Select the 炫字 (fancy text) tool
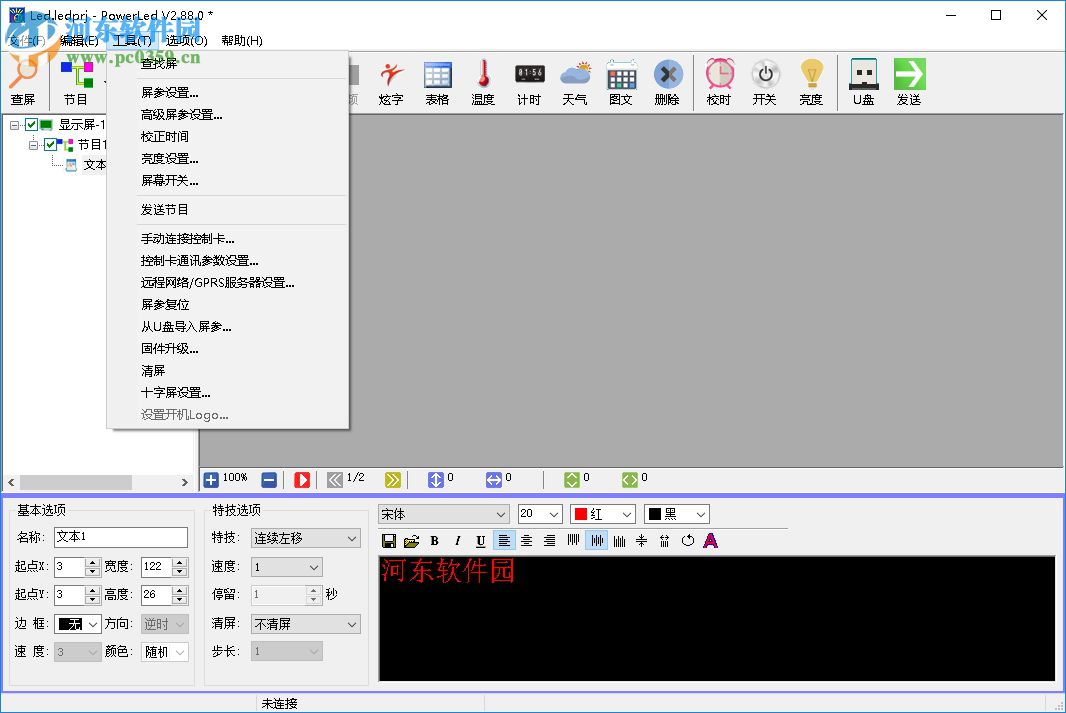This screenshot has height=713, width=1066. click(390, 81)
